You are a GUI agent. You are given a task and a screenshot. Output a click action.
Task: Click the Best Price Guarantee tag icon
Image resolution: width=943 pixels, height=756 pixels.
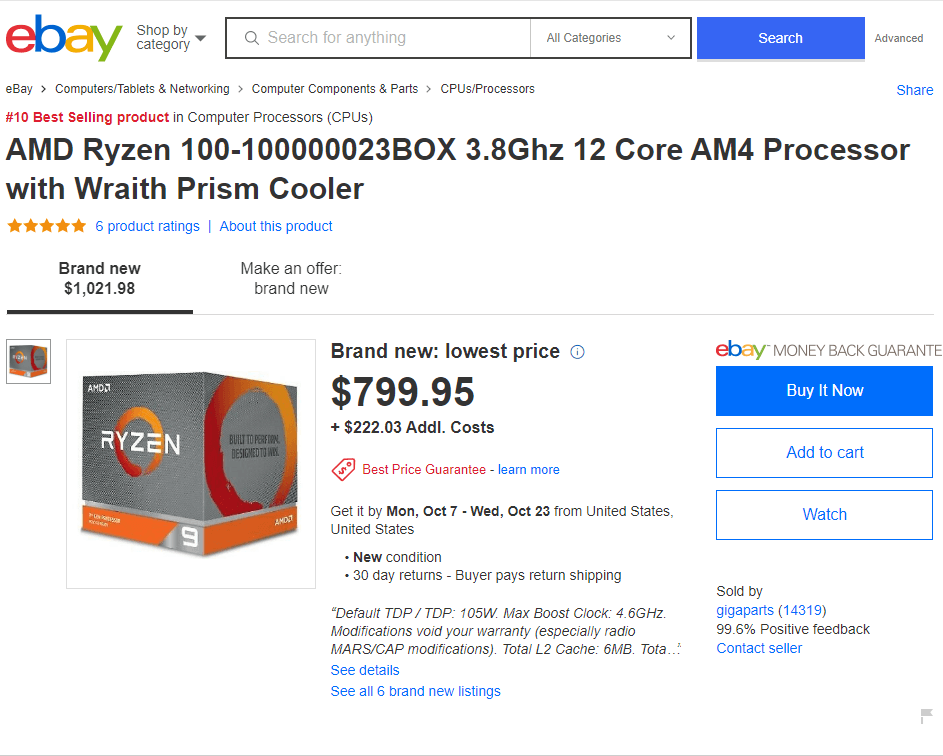341,469
